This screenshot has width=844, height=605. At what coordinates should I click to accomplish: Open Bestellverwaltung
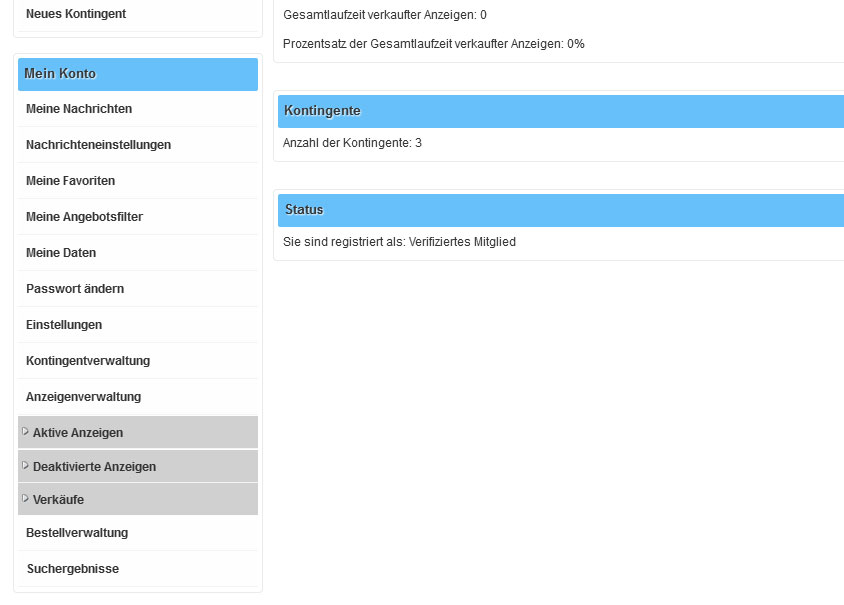(138, 533)
